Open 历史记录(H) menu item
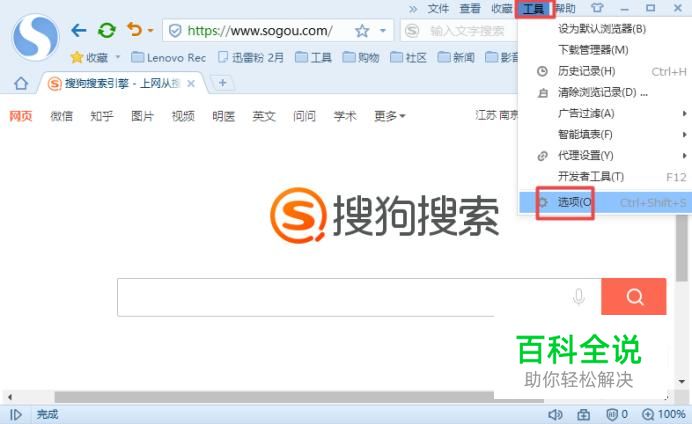Screen dimensions: 692x424 605,71
